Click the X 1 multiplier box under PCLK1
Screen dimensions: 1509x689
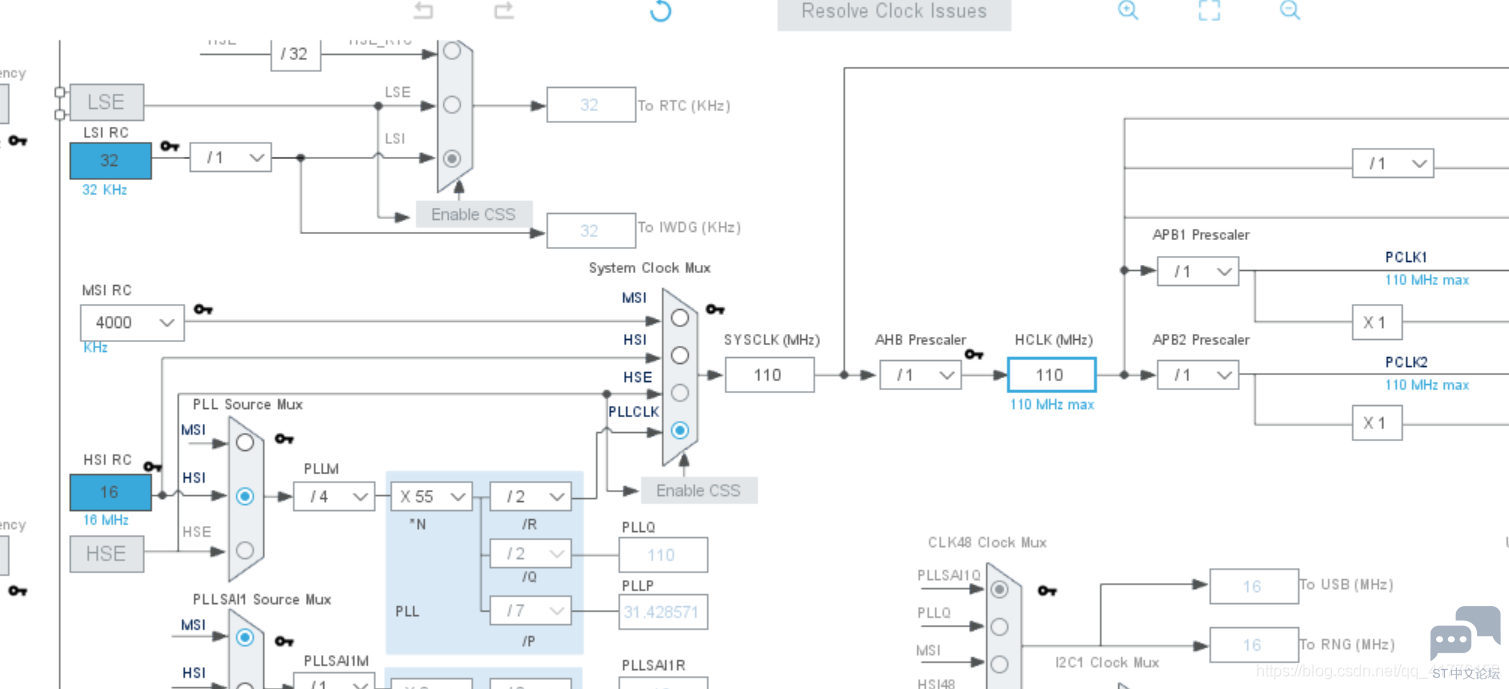click(x=1377, y=322)
